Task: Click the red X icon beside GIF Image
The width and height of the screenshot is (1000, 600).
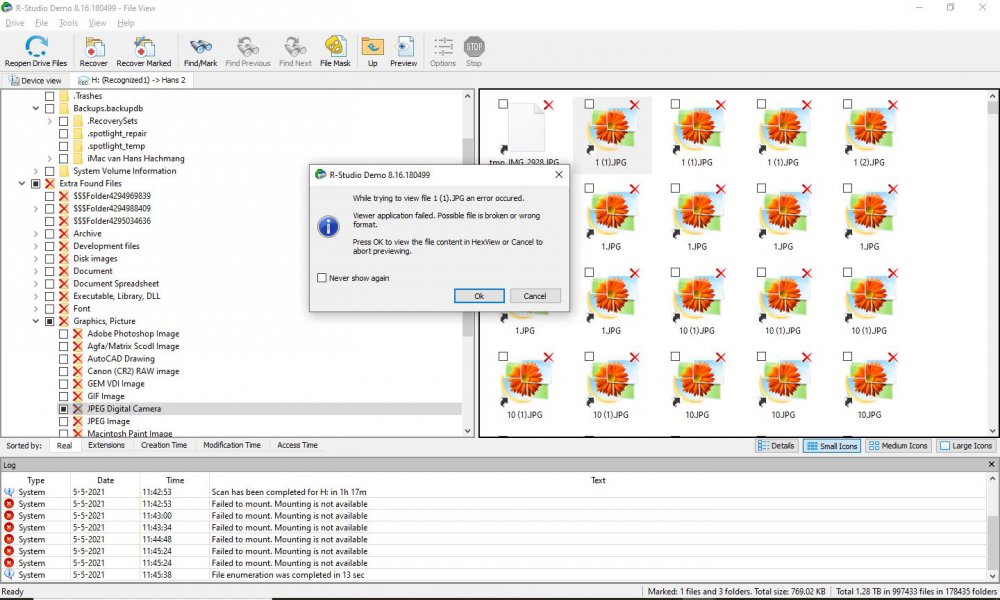Action: tap(78, 396)
